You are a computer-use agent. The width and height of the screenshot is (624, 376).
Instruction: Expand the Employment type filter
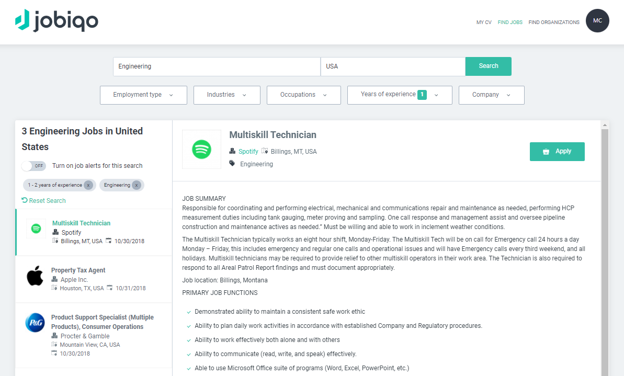pos(143,95)
